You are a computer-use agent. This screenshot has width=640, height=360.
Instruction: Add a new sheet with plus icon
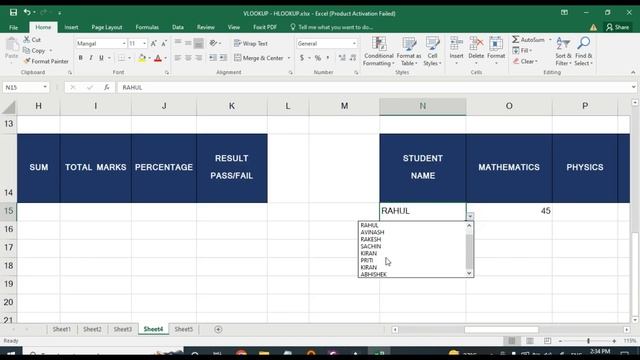[x=218, y=329]
